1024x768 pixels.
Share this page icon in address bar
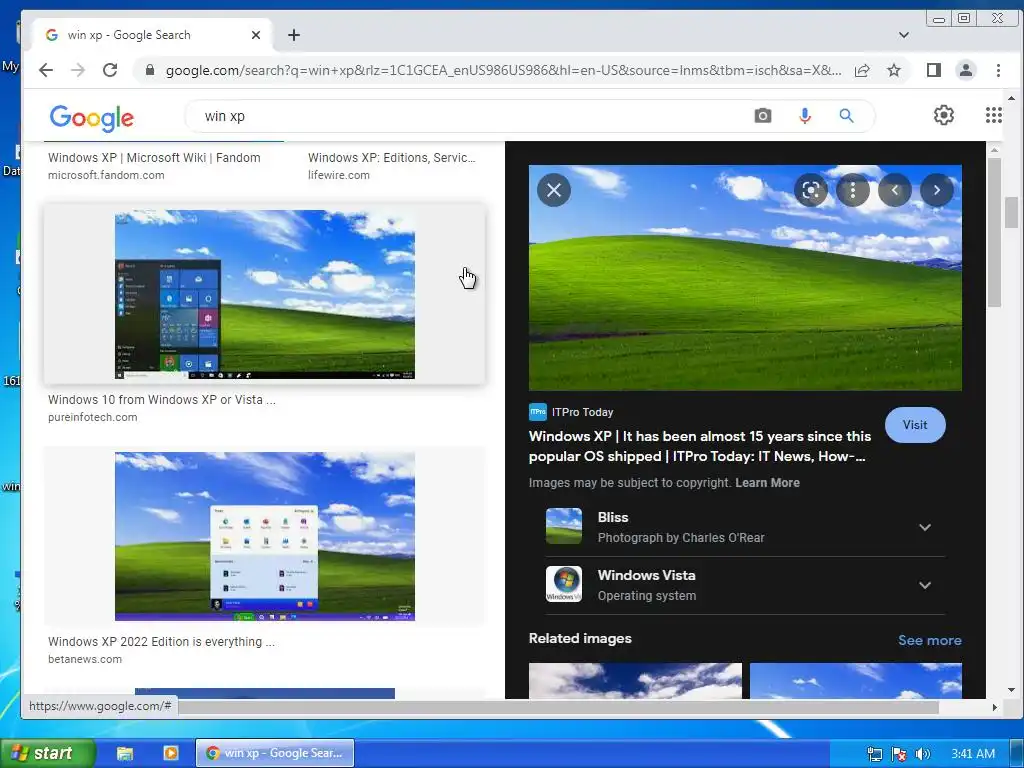(x=862, y=70)
